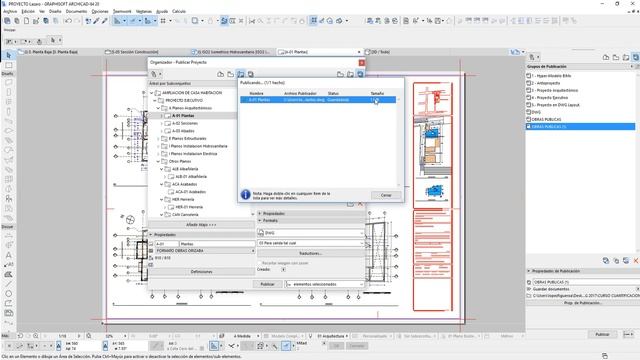The image size is (640, 360).
Task: Open the DWG format dropdown
Action: point(311,233)
